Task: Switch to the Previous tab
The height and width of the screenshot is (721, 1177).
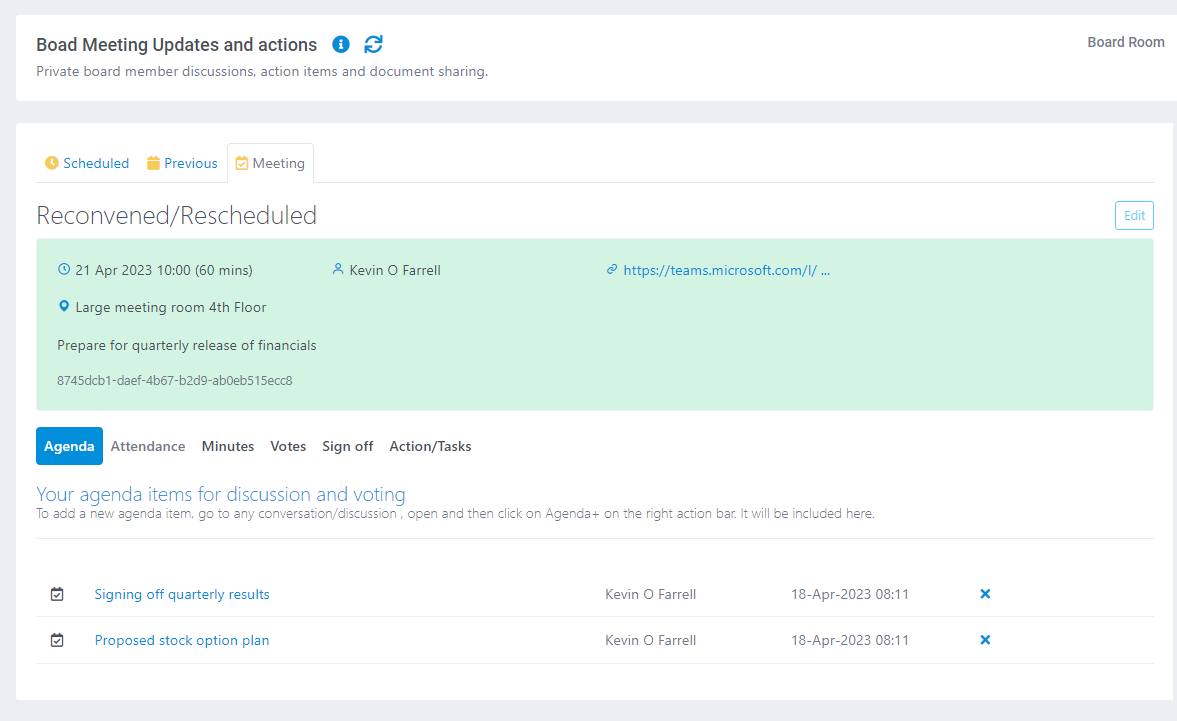Action: [182, 163]
